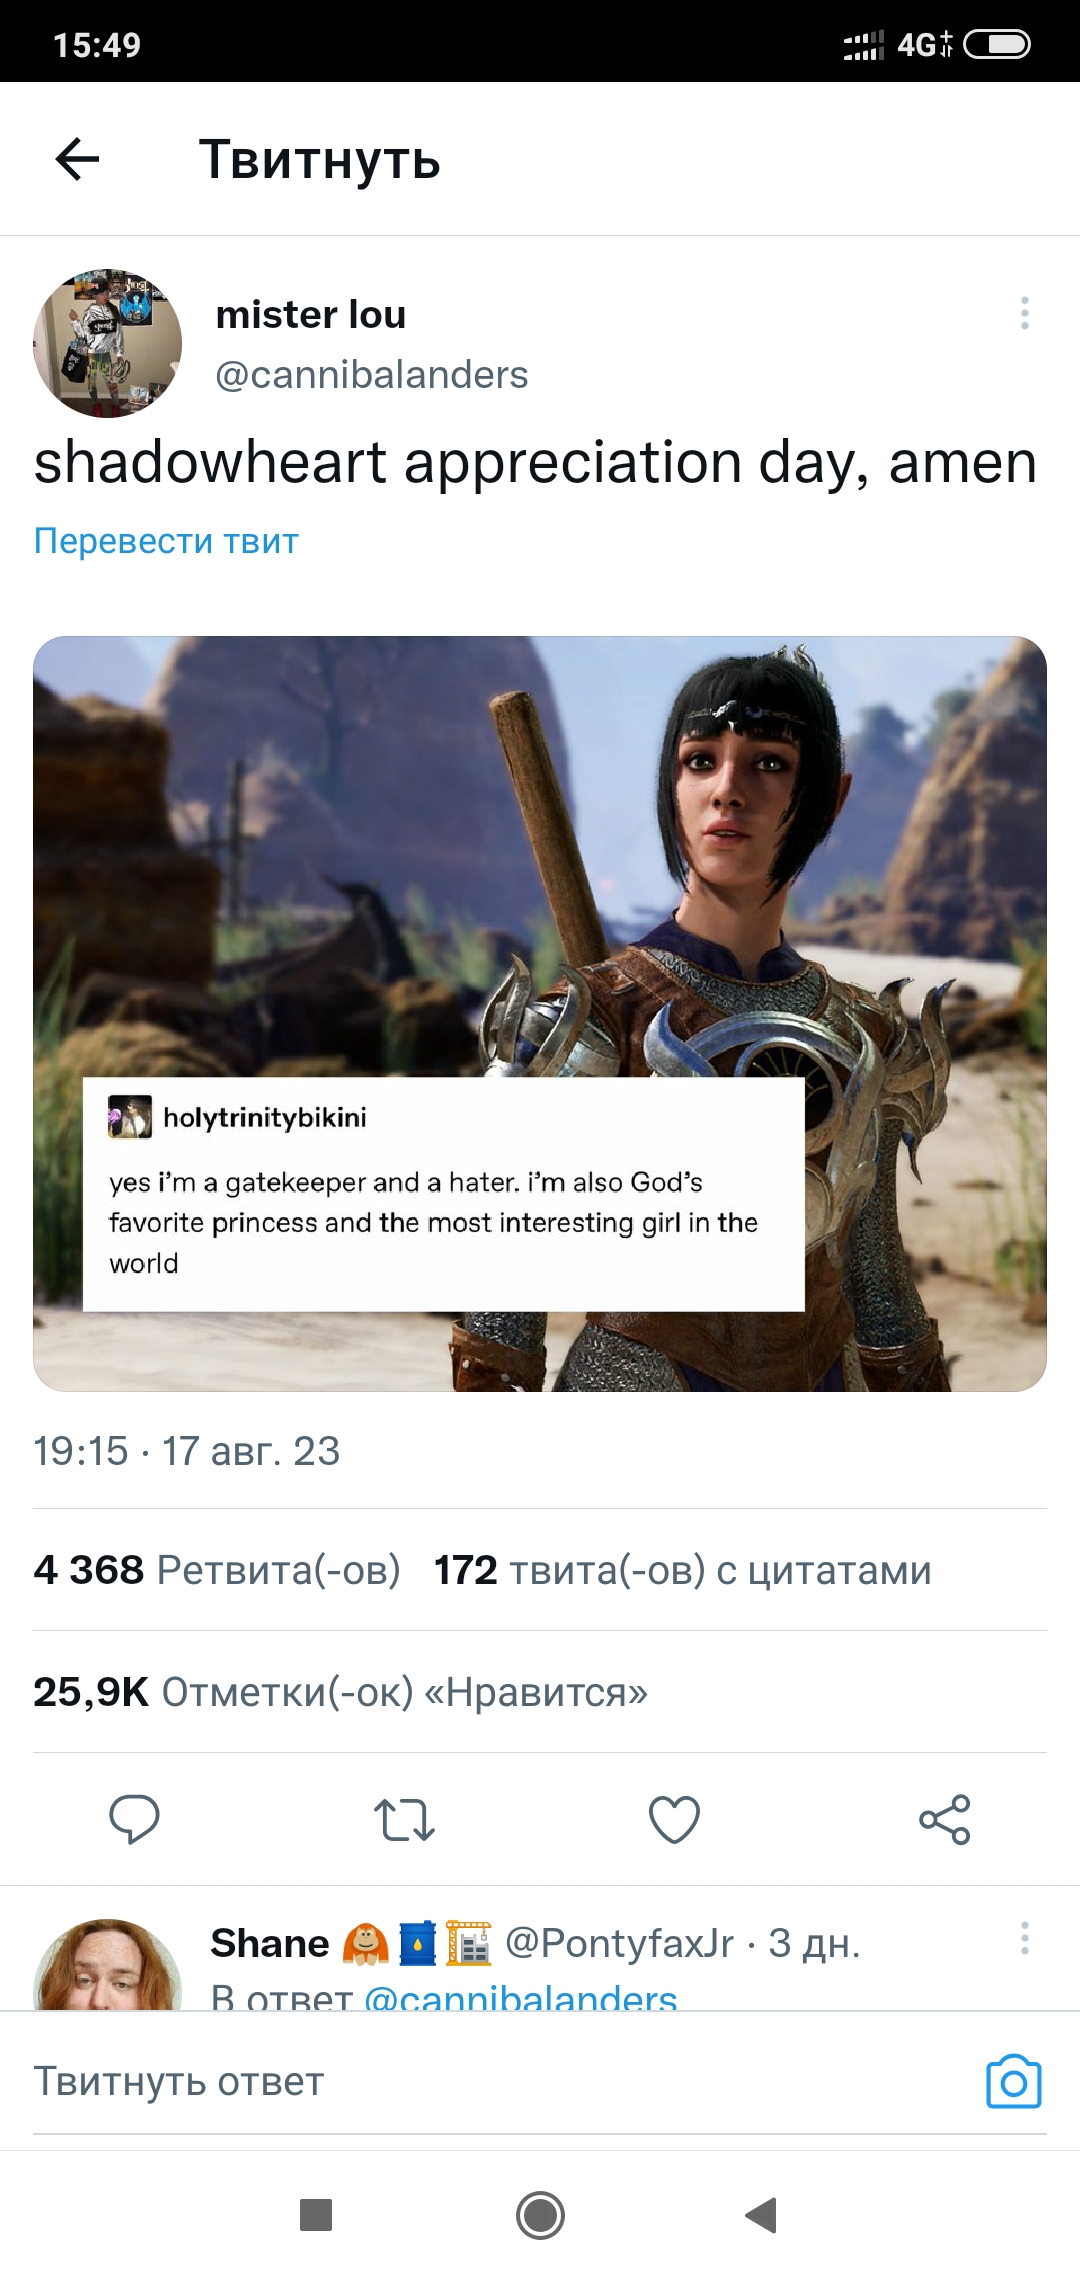Click the 'Перевести твит' translate link
This screenshot has height=2280, width=1080.
pos(166,541)
